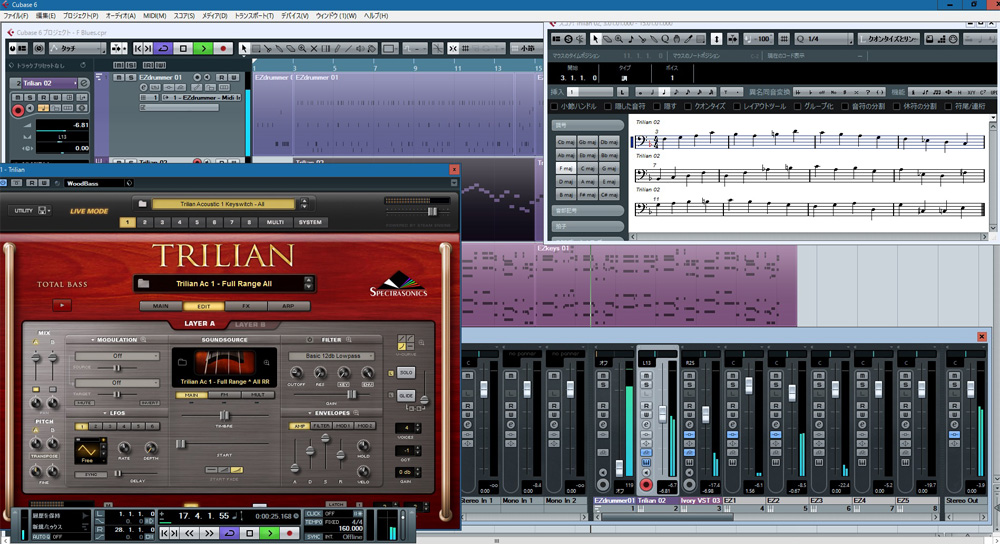This screenshot has height=544, width=1000.
Task: Click the SOLO button in Trilian
Action: click(x=406, y=372)
